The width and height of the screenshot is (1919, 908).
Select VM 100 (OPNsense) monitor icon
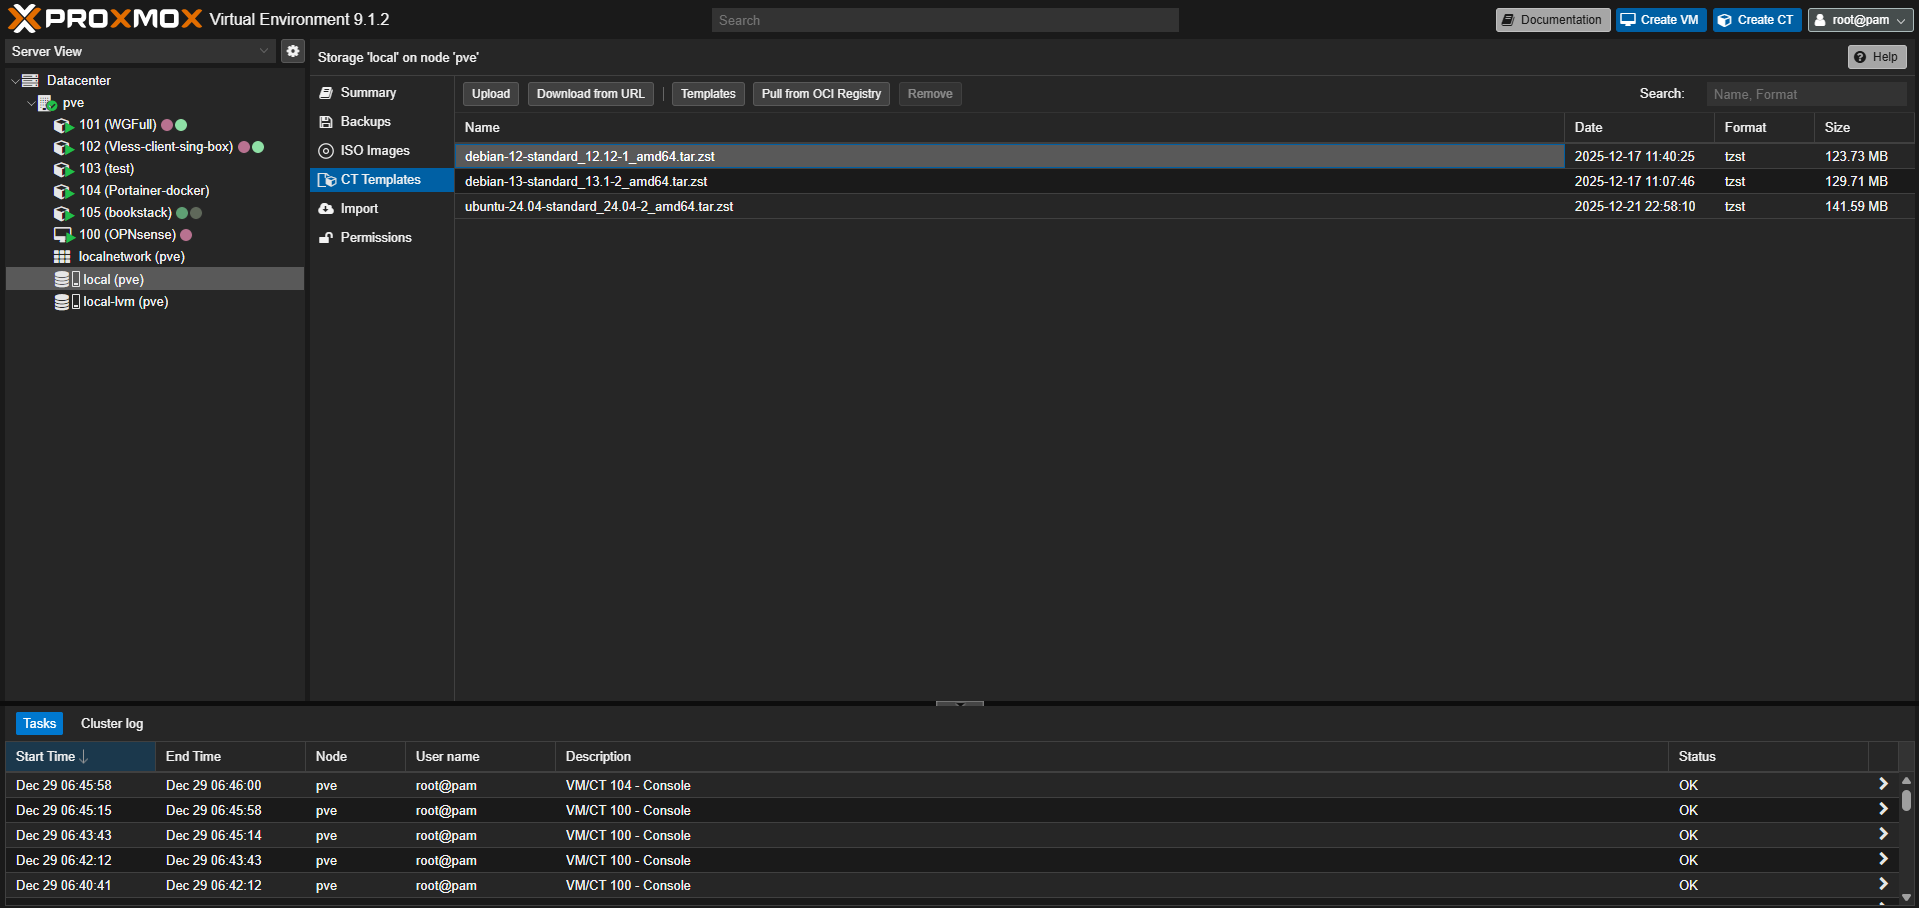(x=63, y=235)
